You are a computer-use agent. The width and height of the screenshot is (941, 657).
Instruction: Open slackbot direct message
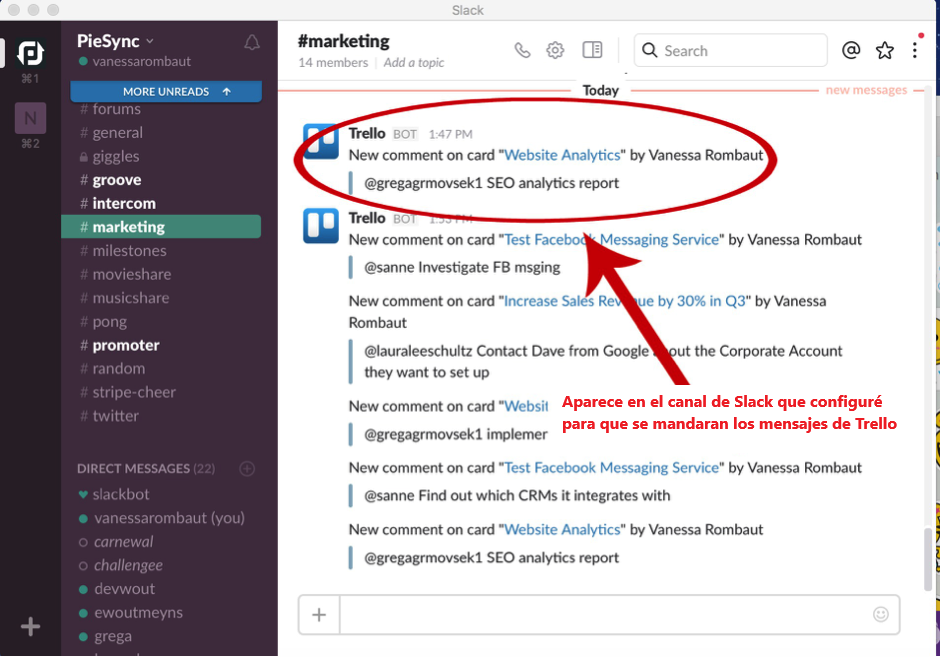[114, 494]
